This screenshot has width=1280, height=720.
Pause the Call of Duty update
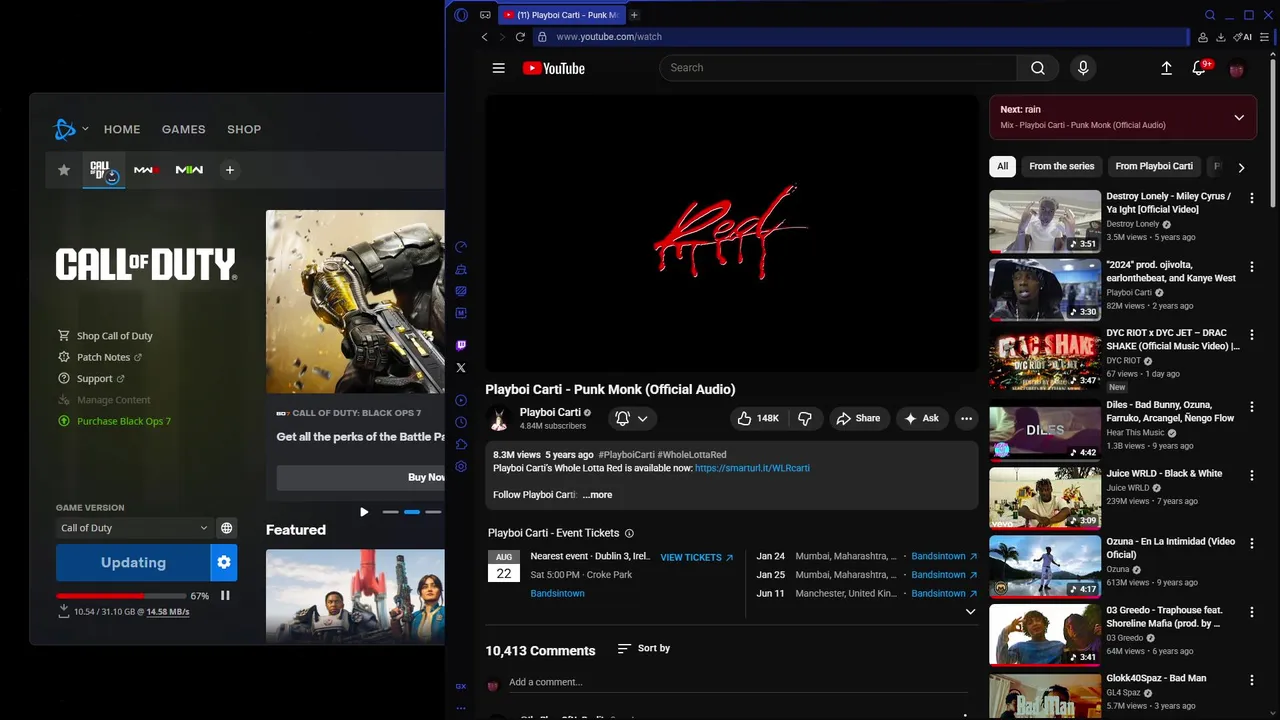pyautogui.click(x=225, y=596)
